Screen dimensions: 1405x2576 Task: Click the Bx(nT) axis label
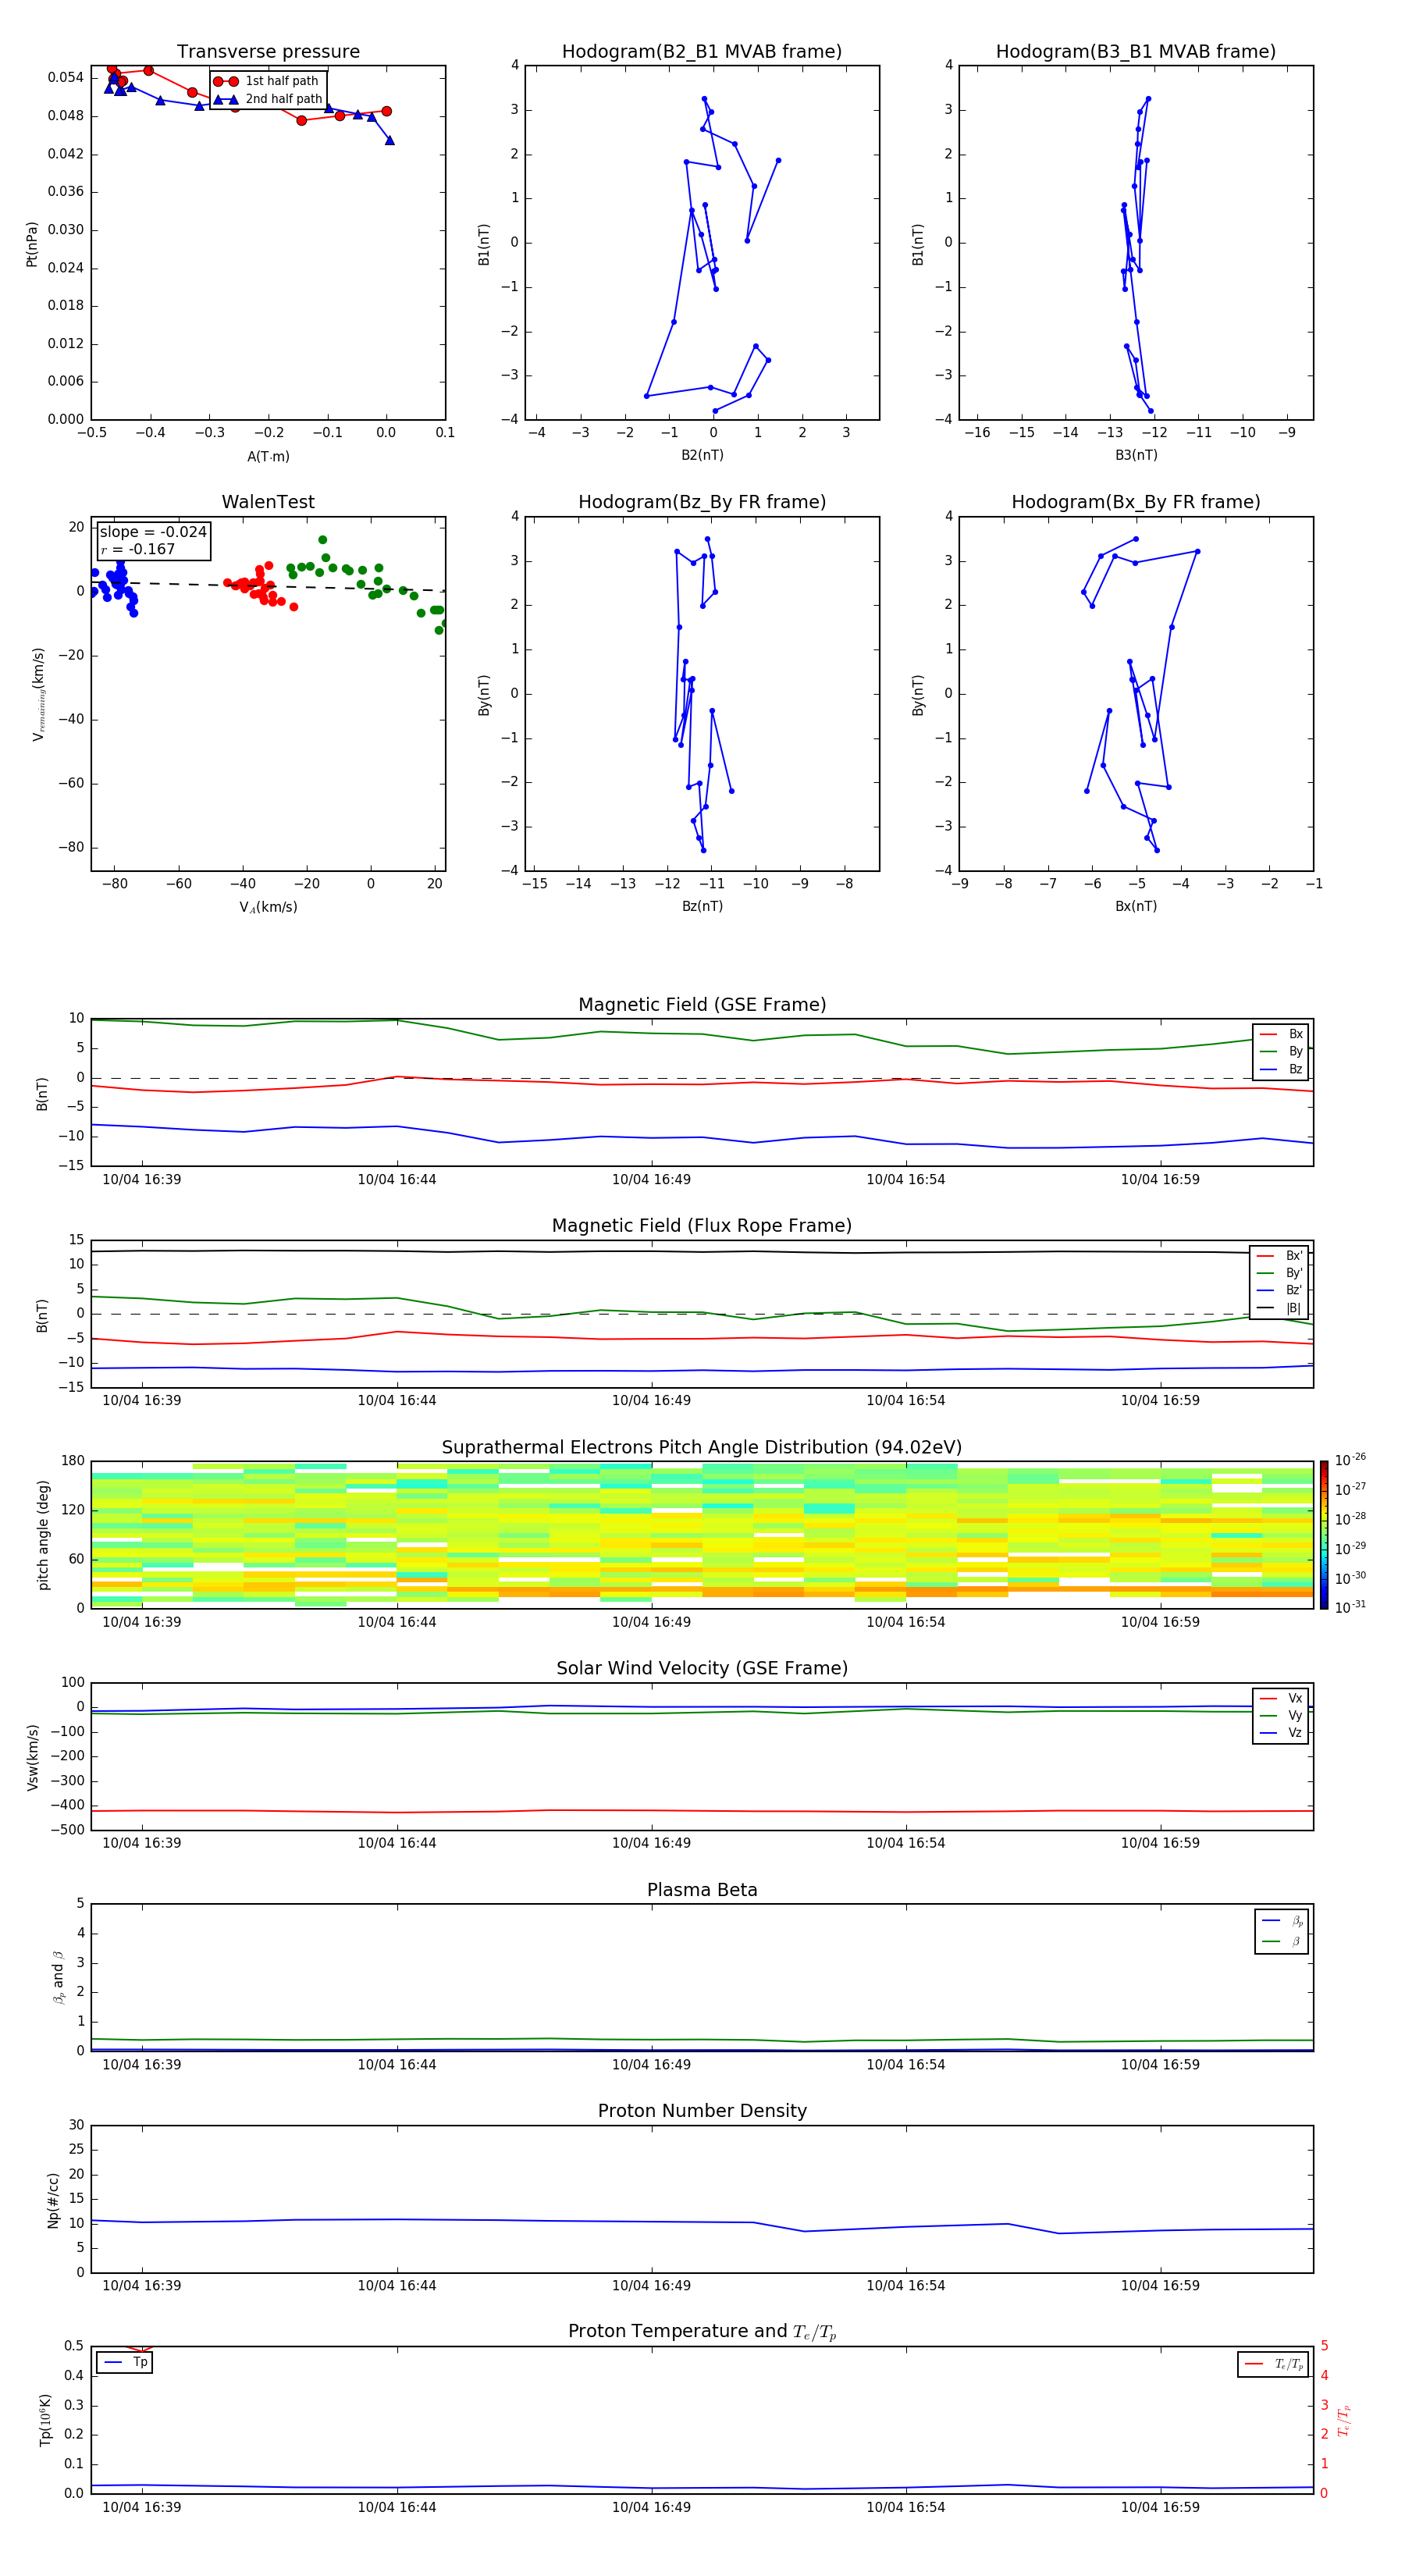pos(1136,906)
